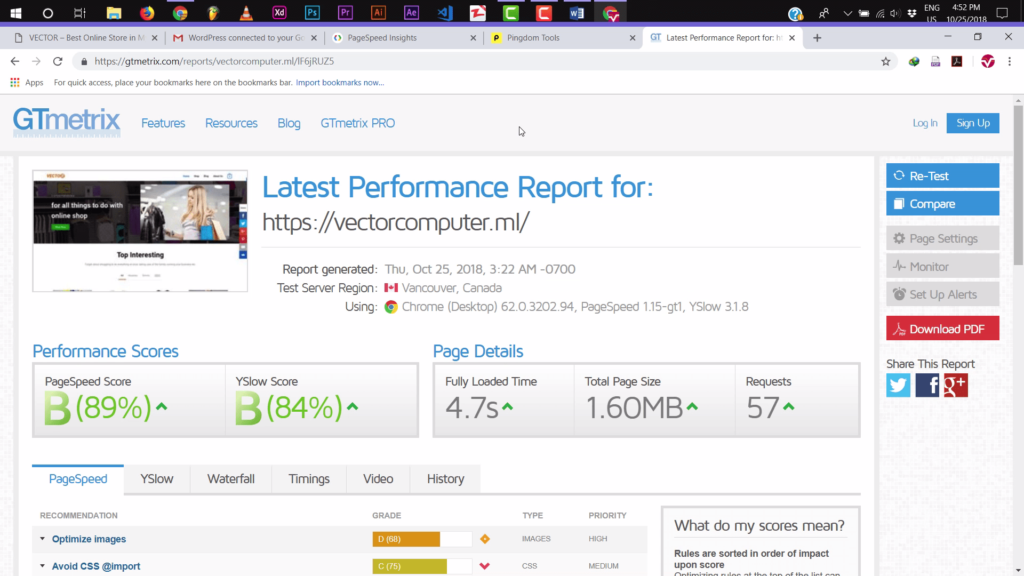Open After Effects from taskbar
This screenshot has height=576, width=1024.
[x=411, y=12]
